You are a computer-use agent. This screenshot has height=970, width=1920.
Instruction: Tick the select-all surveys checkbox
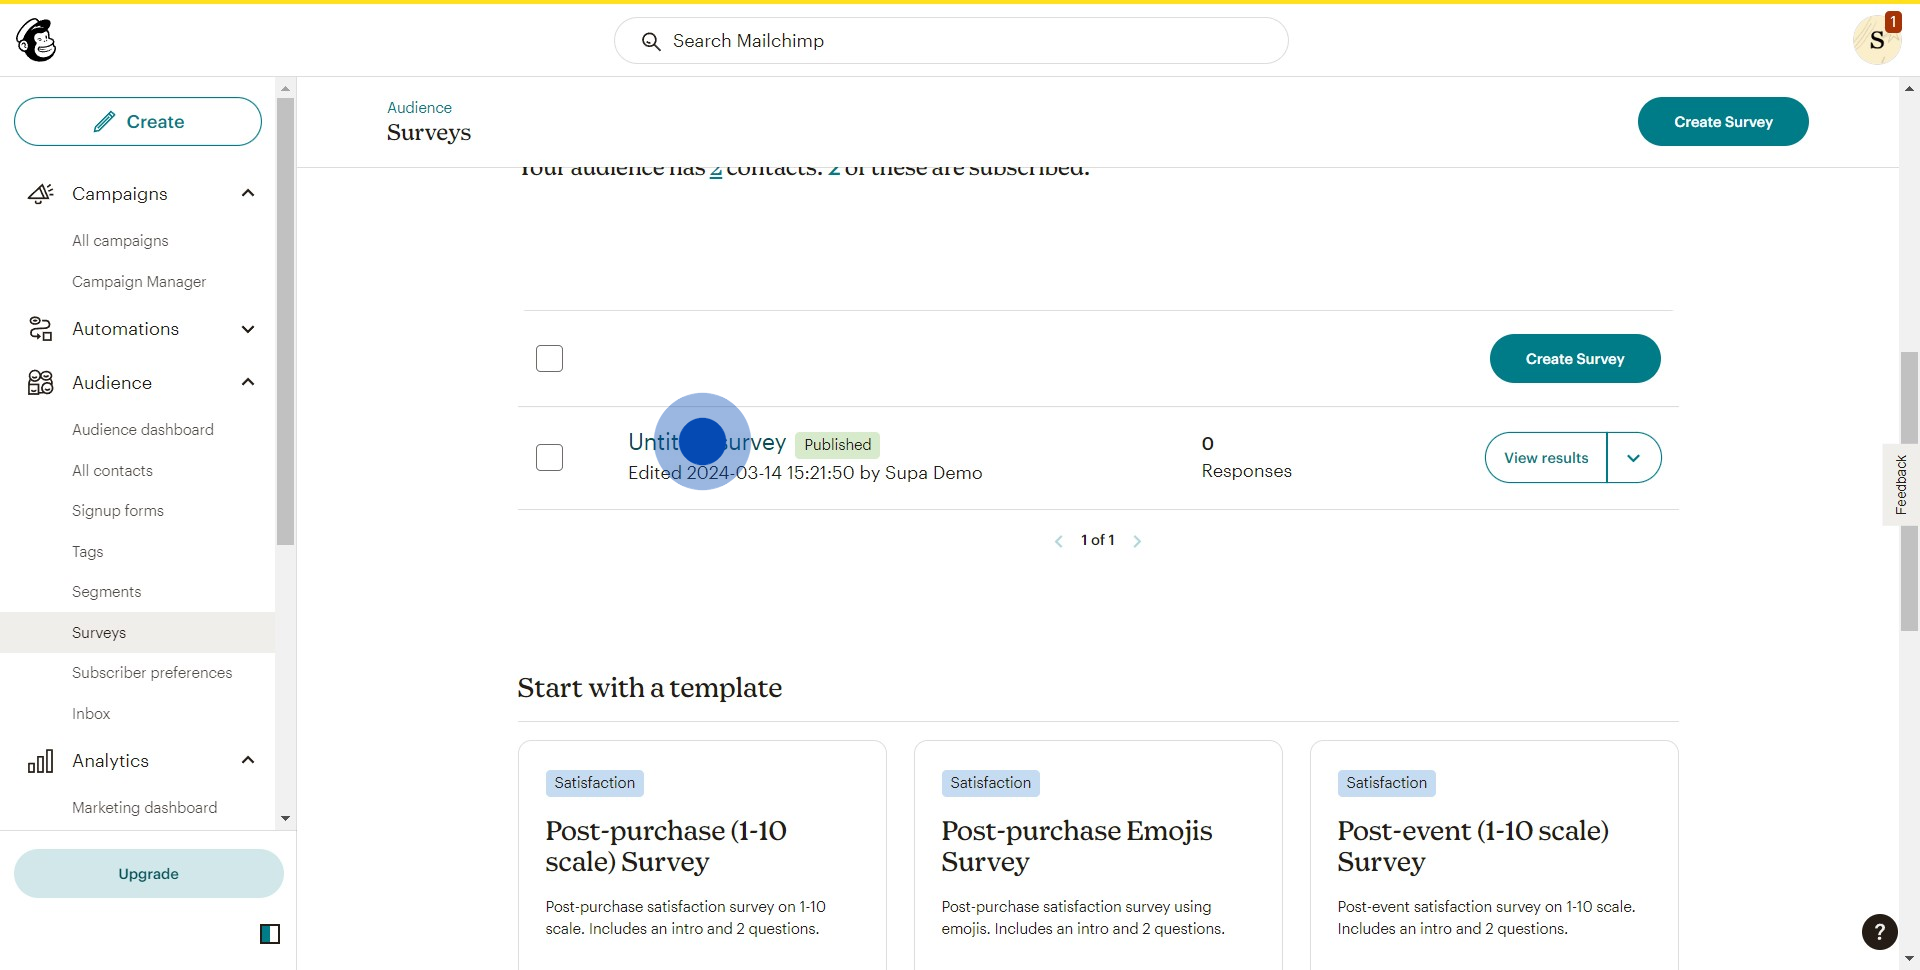549,359
